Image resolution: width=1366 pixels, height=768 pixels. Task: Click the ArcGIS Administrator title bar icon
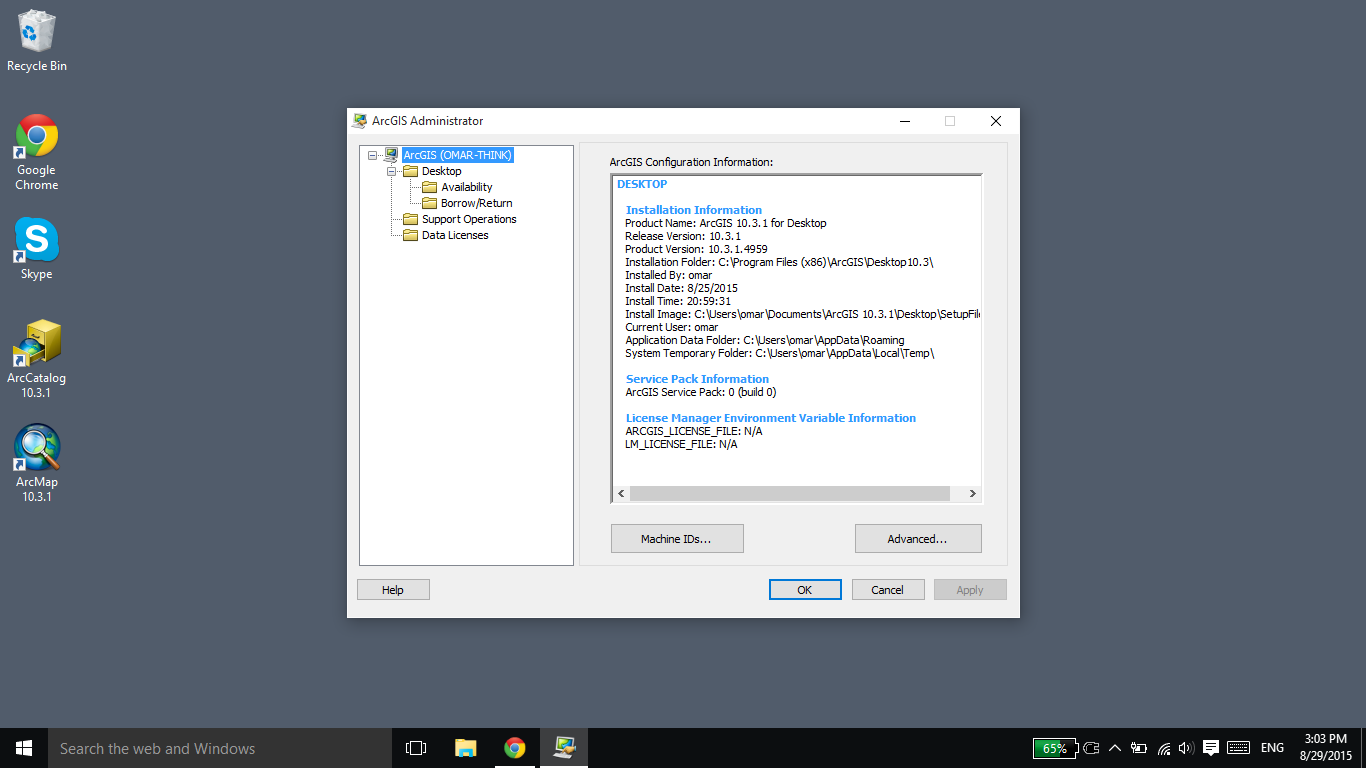pos(359,121)
